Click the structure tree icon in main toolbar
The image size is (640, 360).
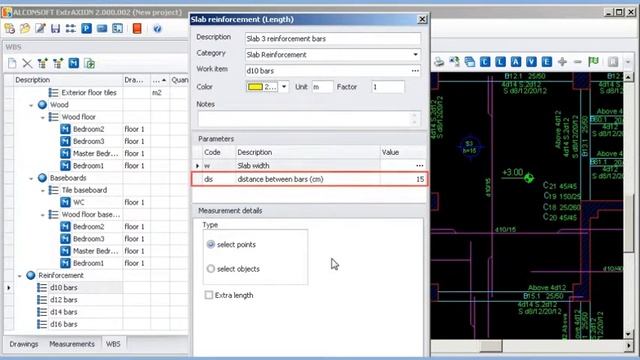pos(71,29)
